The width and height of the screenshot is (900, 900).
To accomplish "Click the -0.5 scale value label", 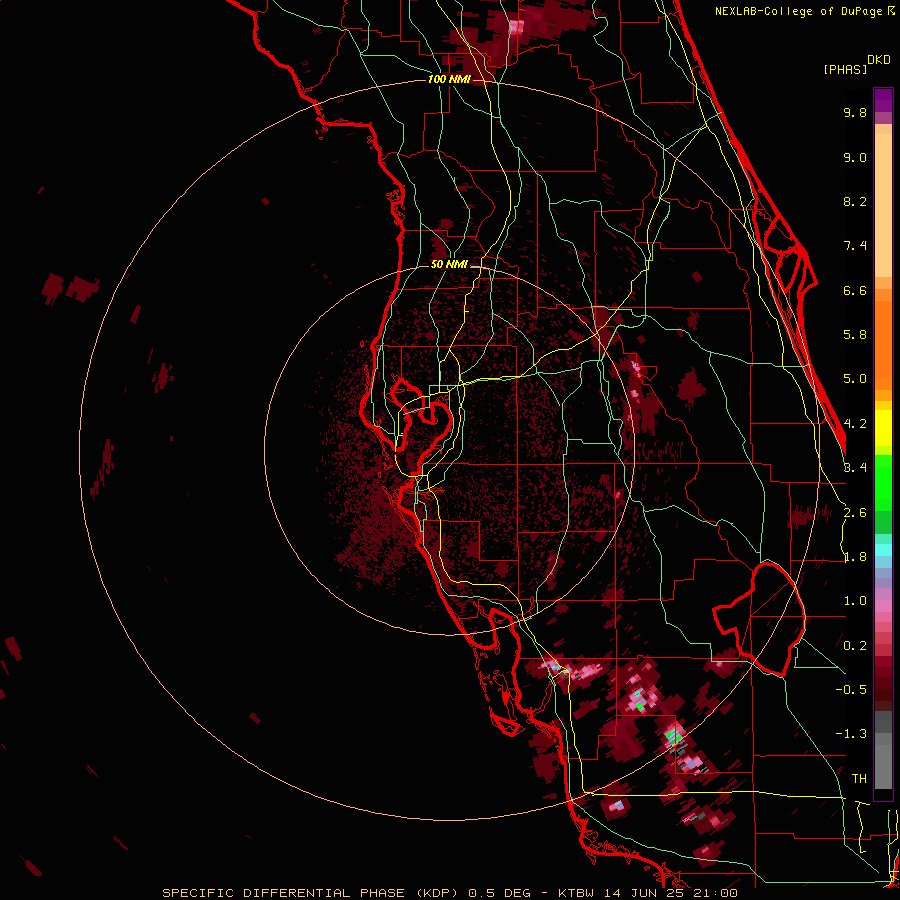I will [x=851, y=690].
